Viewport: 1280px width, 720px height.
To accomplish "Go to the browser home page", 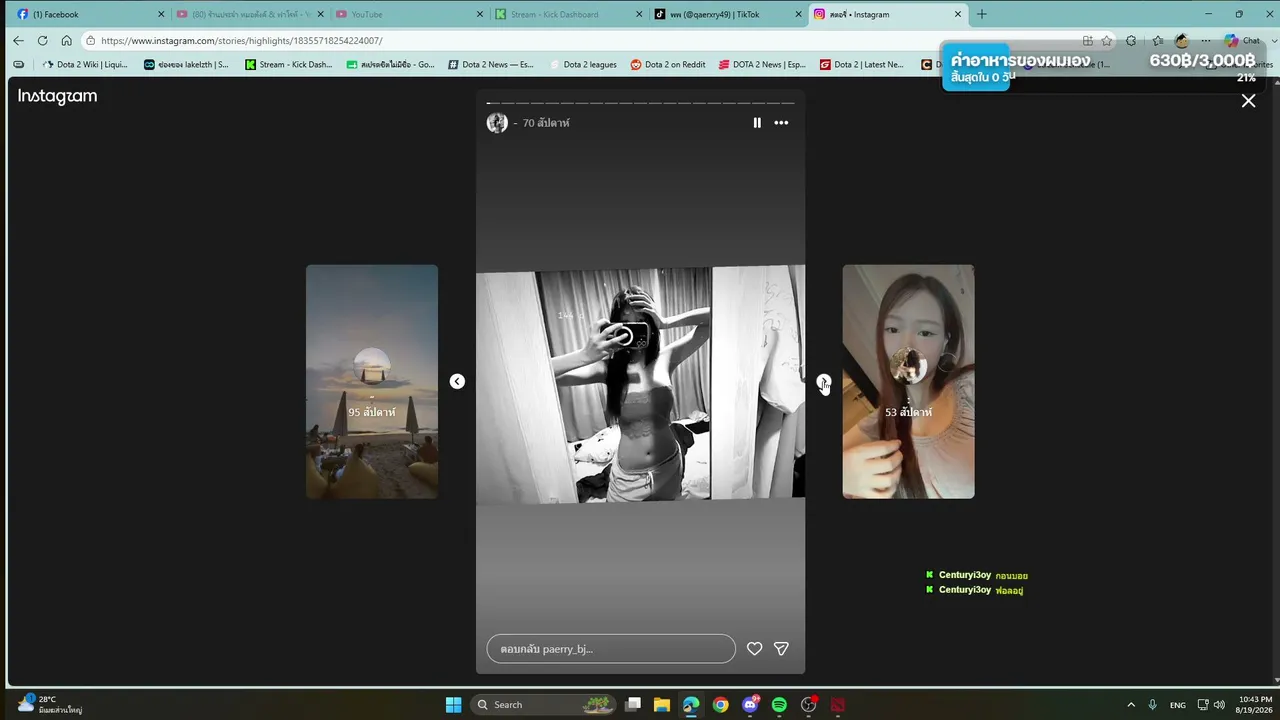I will tap(66, 41).
